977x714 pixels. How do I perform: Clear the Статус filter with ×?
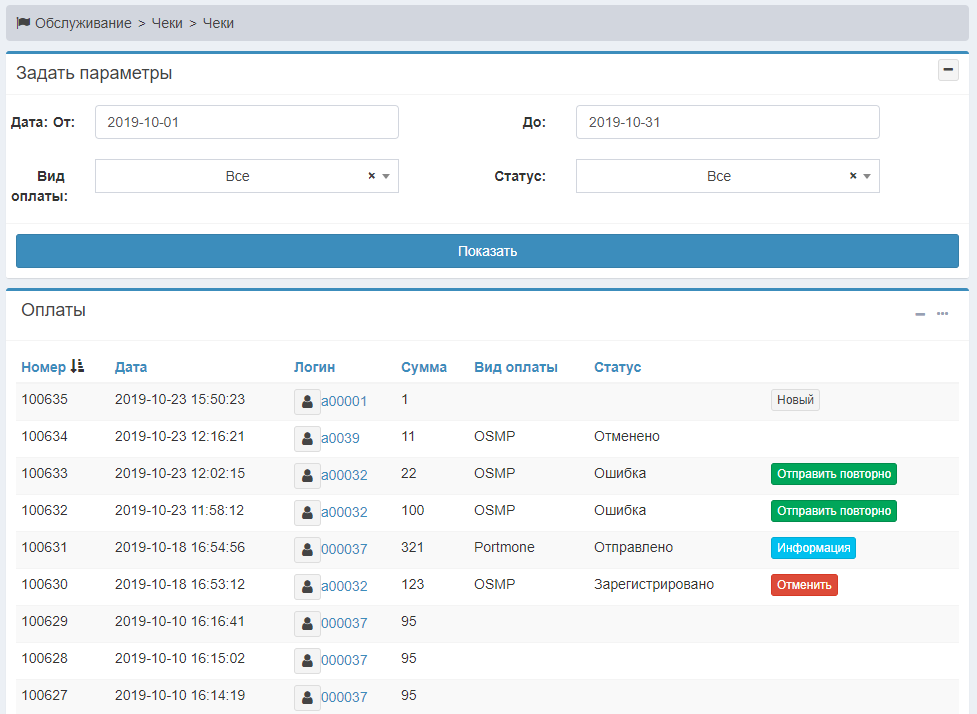coord(853,176)
